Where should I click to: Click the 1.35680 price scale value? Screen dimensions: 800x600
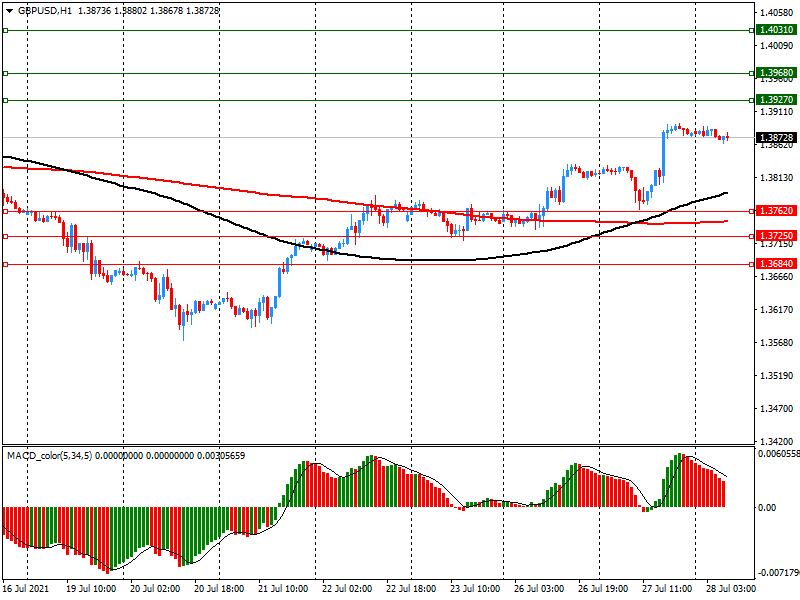777,342
